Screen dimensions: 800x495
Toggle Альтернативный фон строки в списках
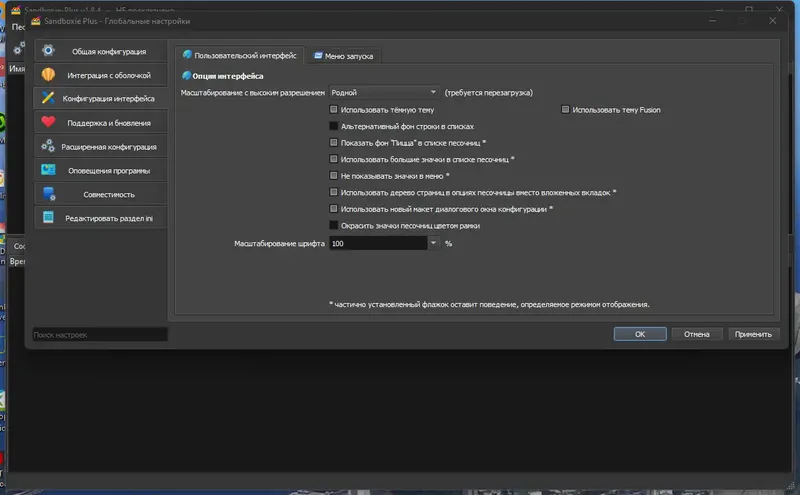(x=334, y=126)
